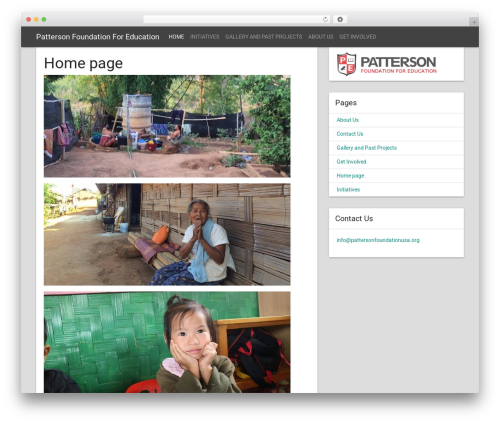Click the photo of elderly woman praying
Screen dimensions: 500x423
(x=167, y=234)
